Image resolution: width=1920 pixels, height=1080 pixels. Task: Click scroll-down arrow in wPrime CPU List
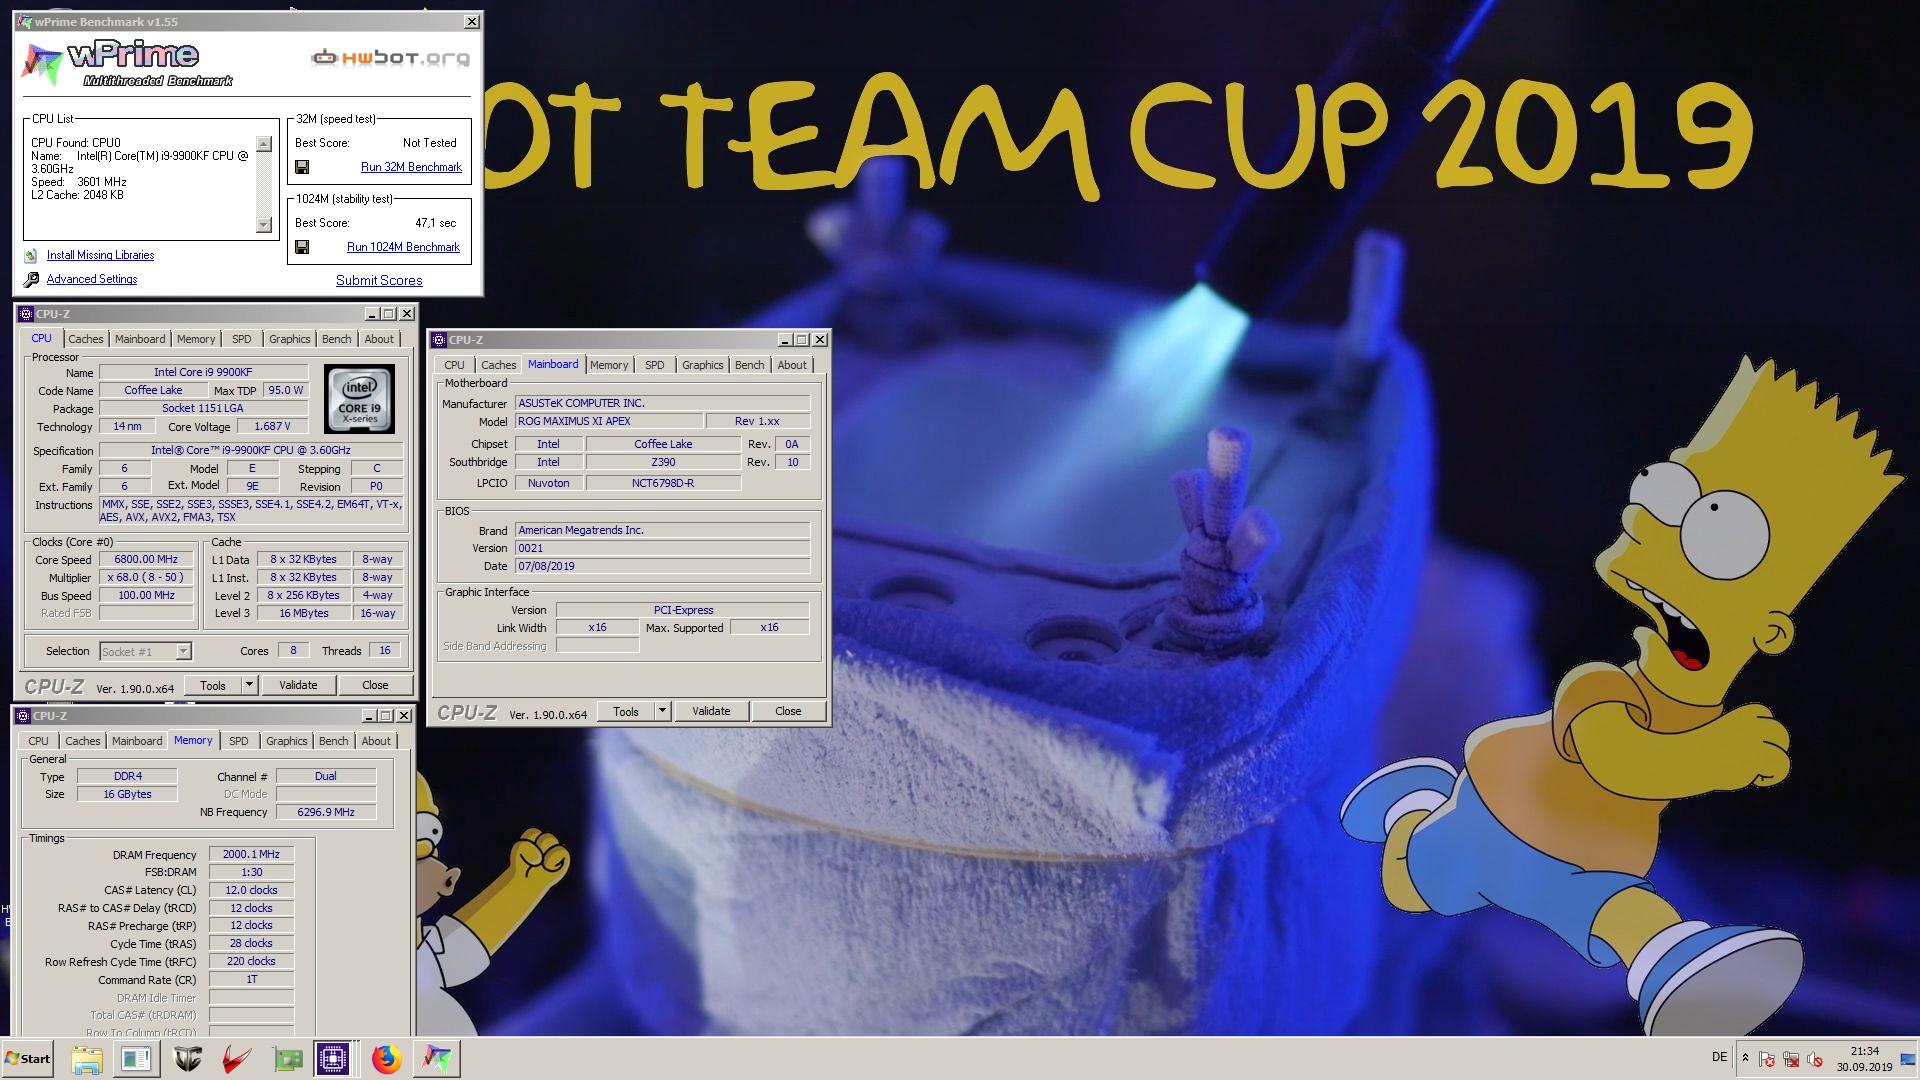tap(264, 225)
